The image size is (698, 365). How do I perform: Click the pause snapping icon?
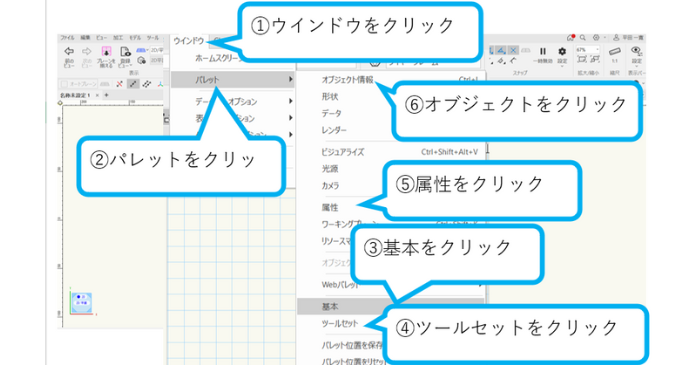[543, 52]
